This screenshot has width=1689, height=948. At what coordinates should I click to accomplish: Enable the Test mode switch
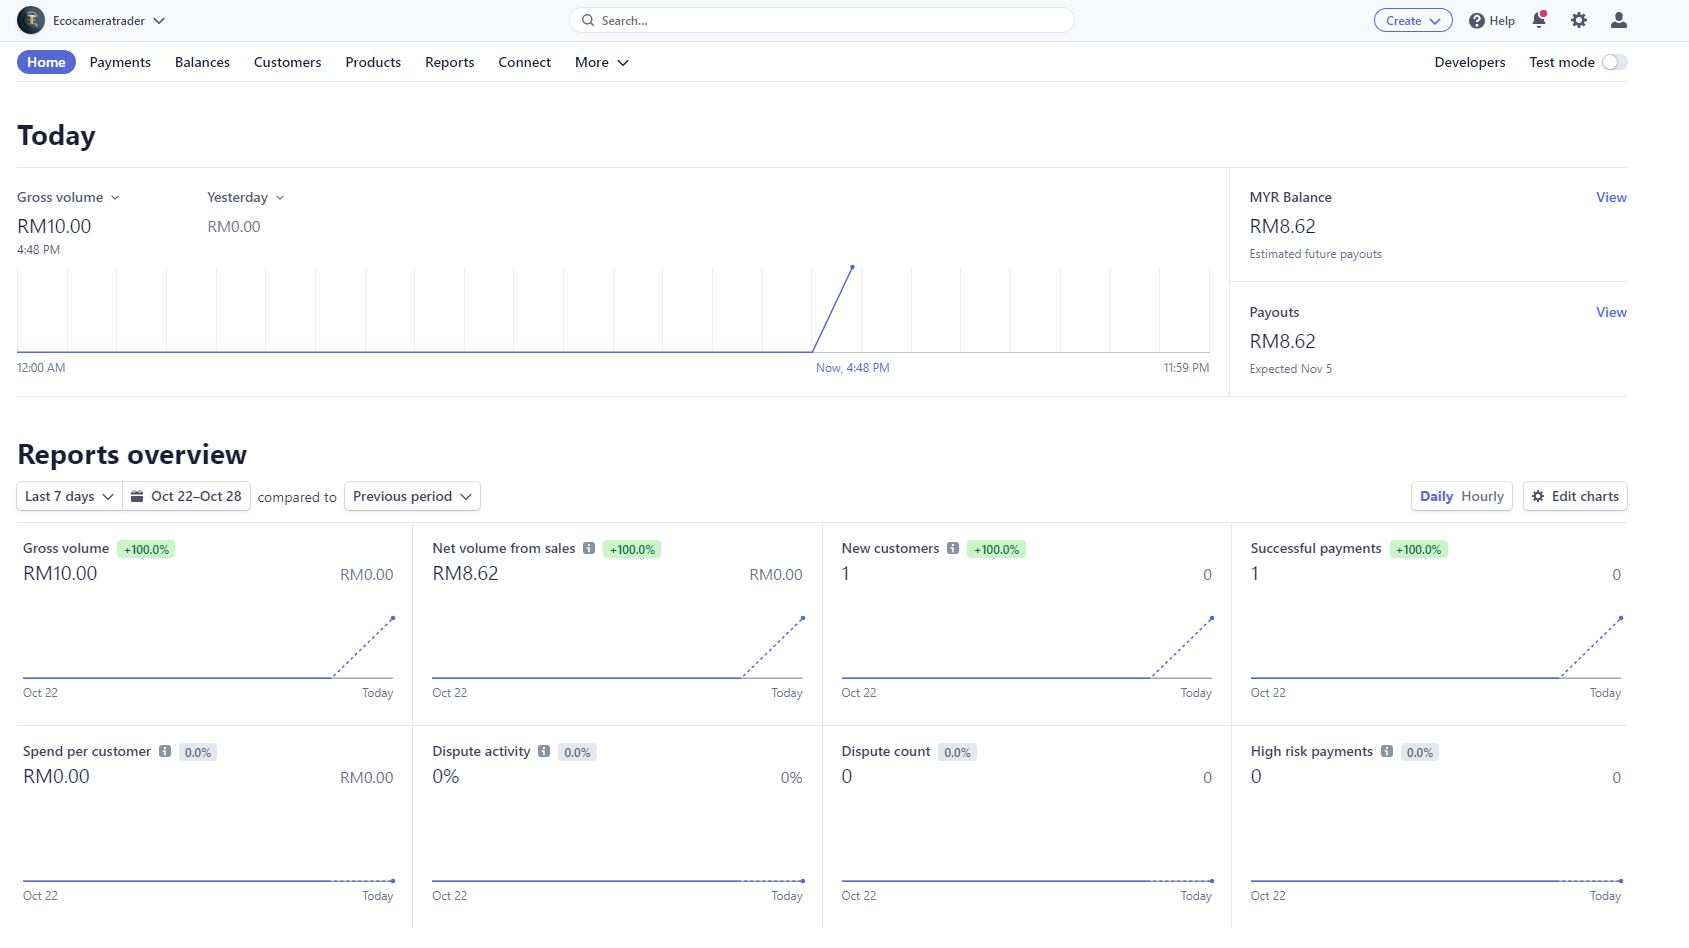pos(1614,62)
